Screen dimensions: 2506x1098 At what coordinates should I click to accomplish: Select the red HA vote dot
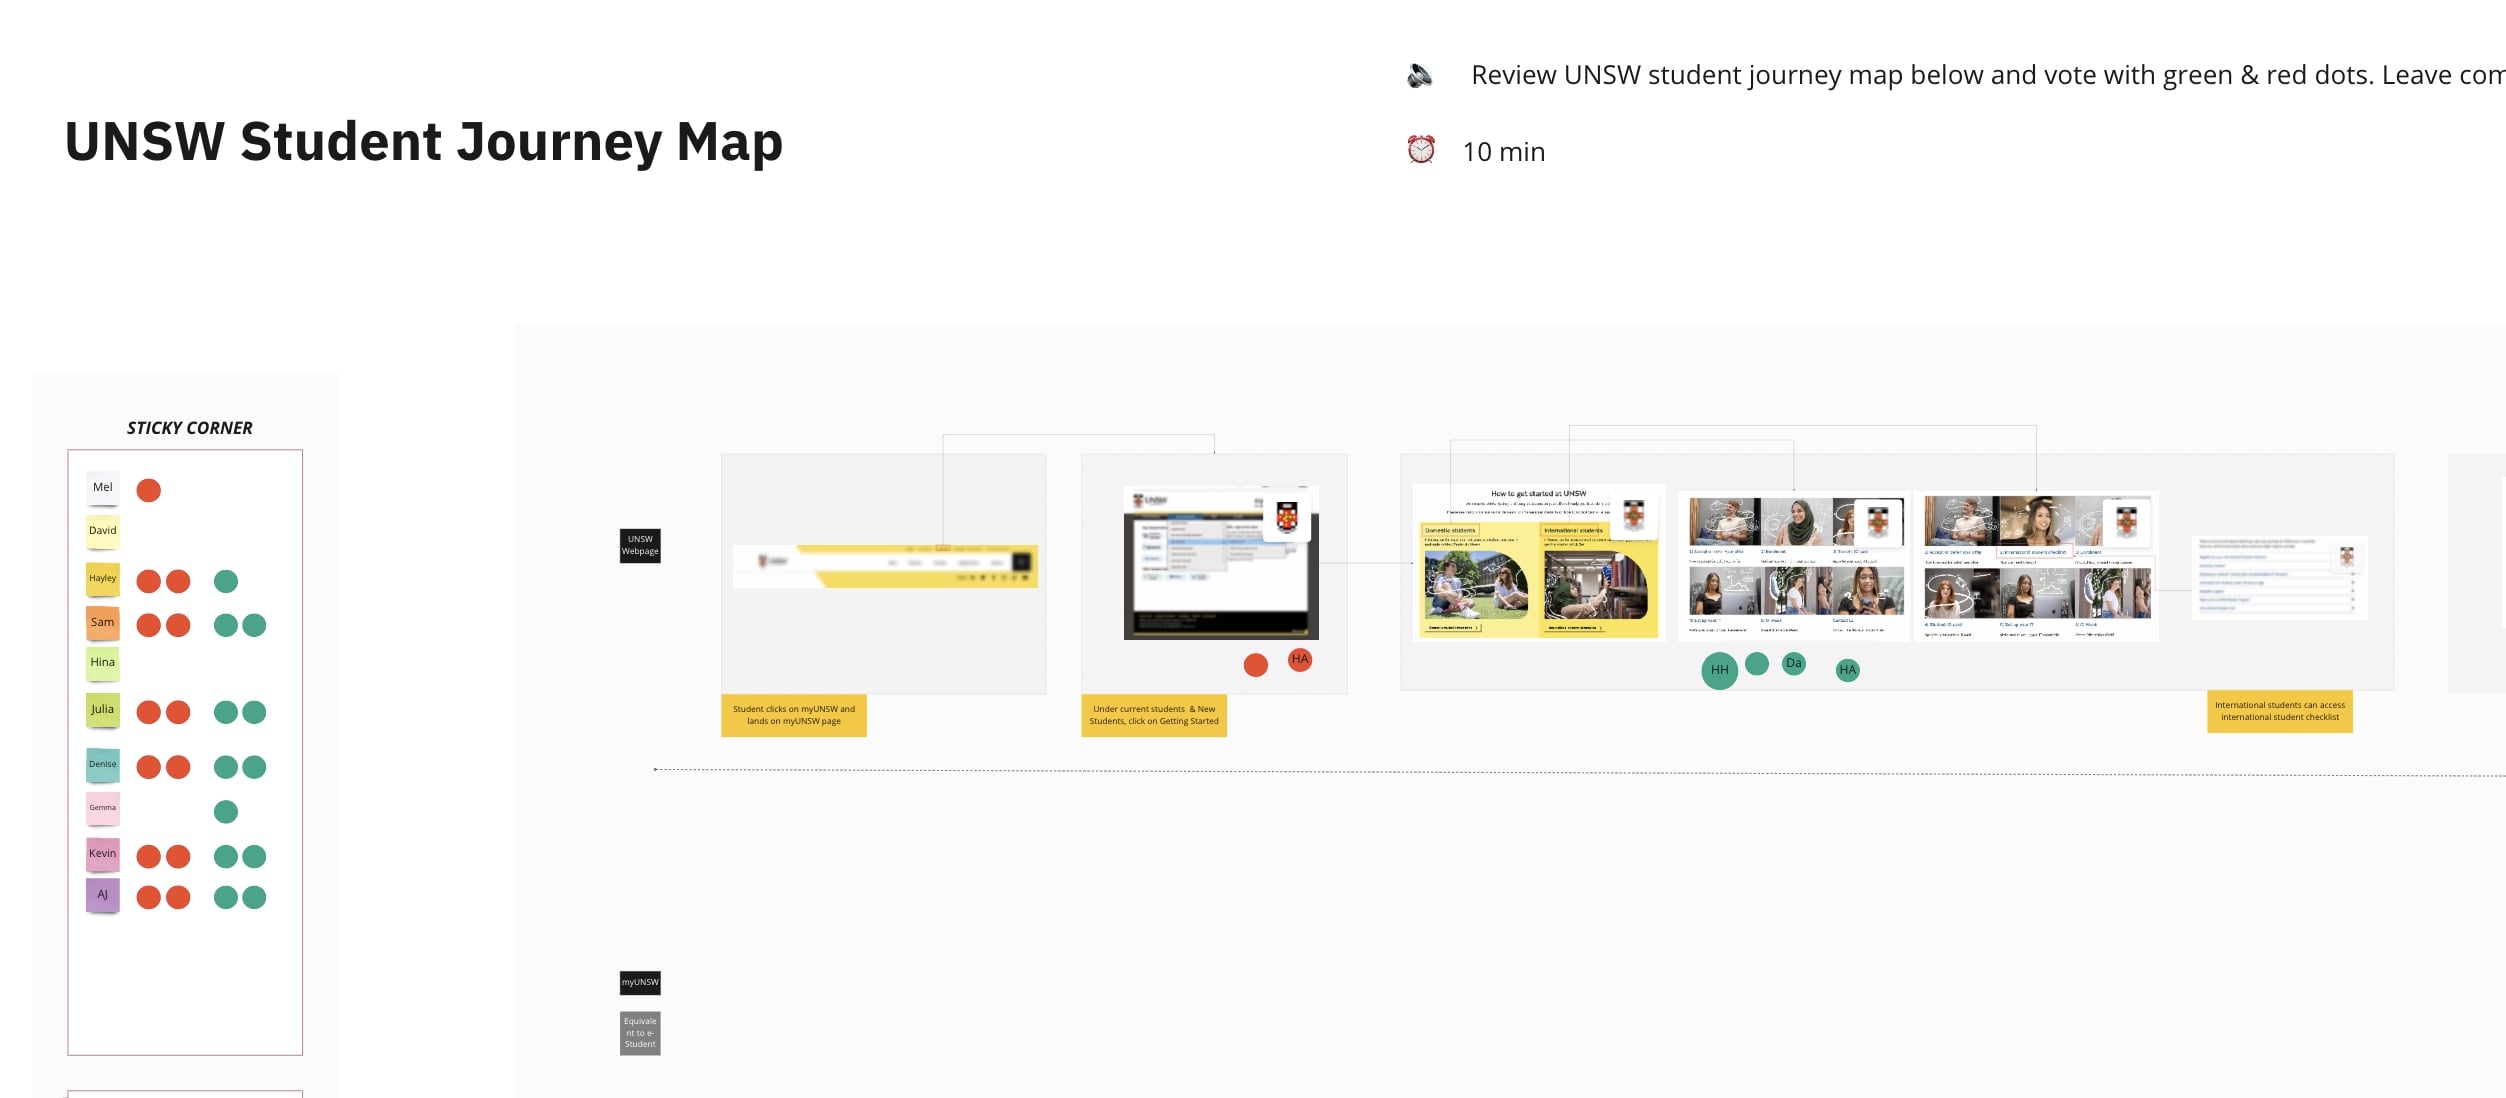pyautogui.click(x=1299, y=659)
